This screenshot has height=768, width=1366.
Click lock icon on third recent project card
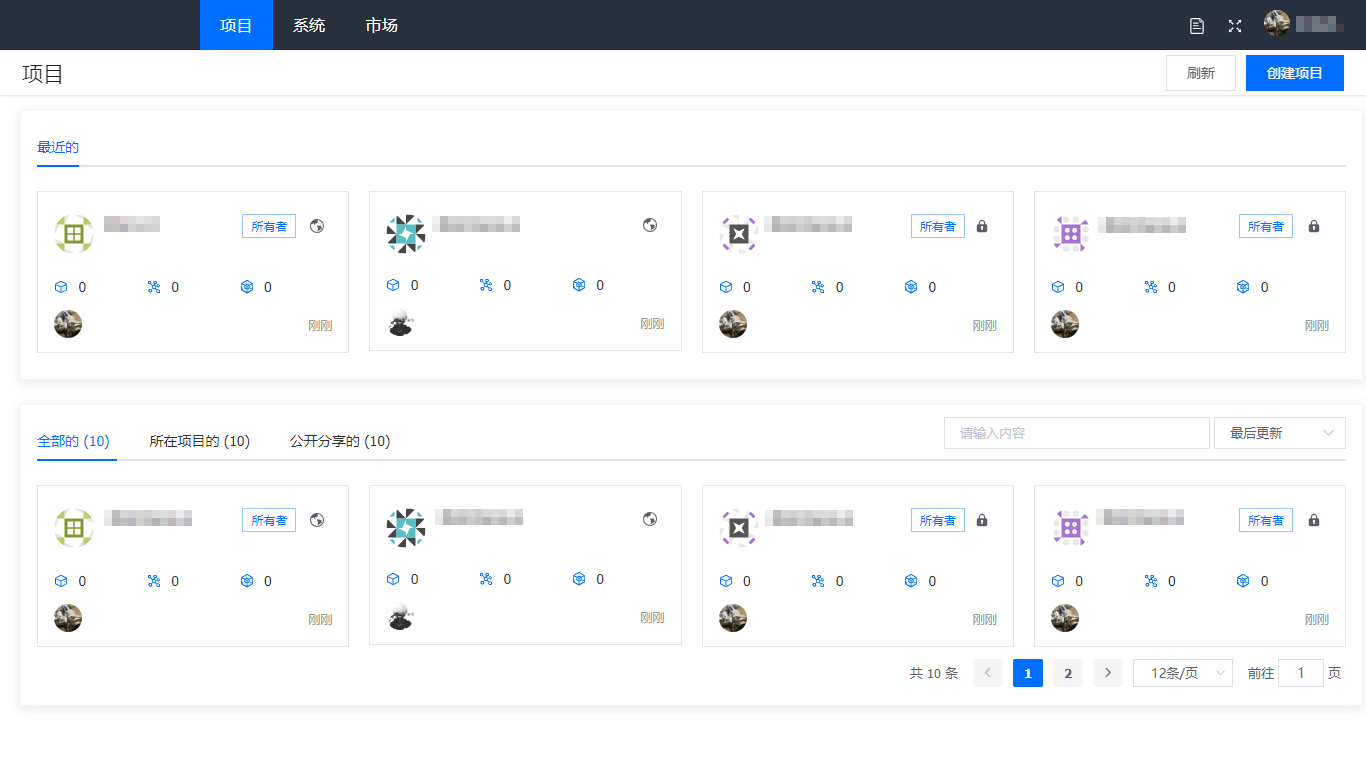pyautogui.click(x=982, y=226)
